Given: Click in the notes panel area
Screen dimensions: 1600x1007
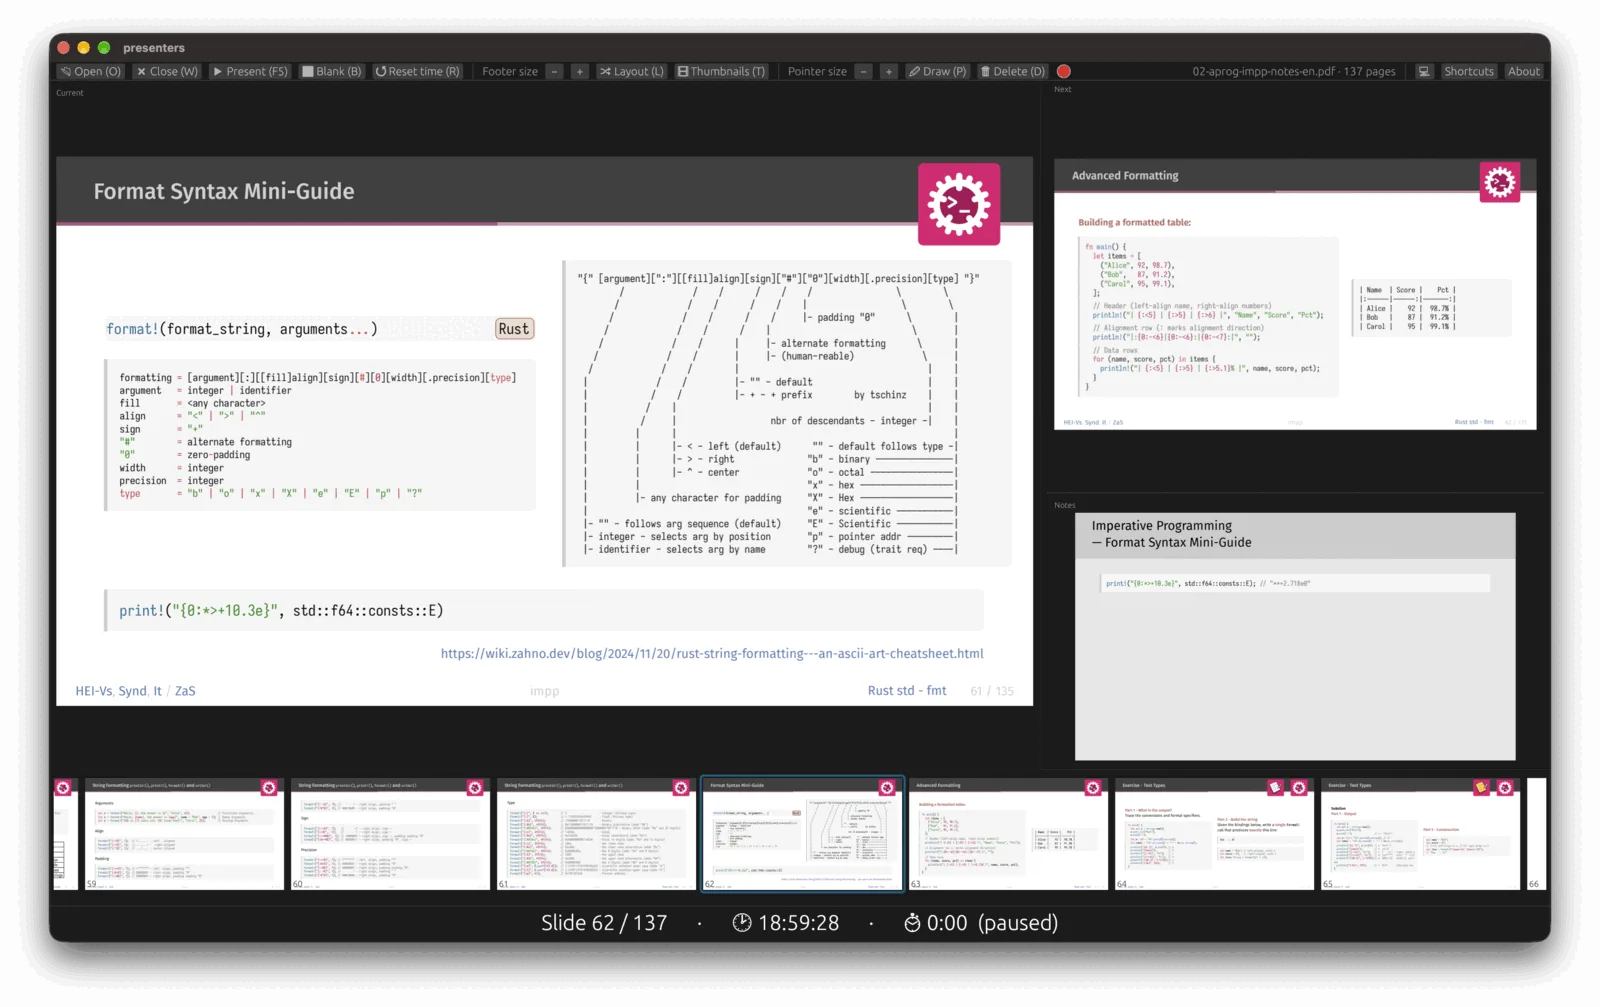Looking at the screenshot, I should (x=1295, y=636).
